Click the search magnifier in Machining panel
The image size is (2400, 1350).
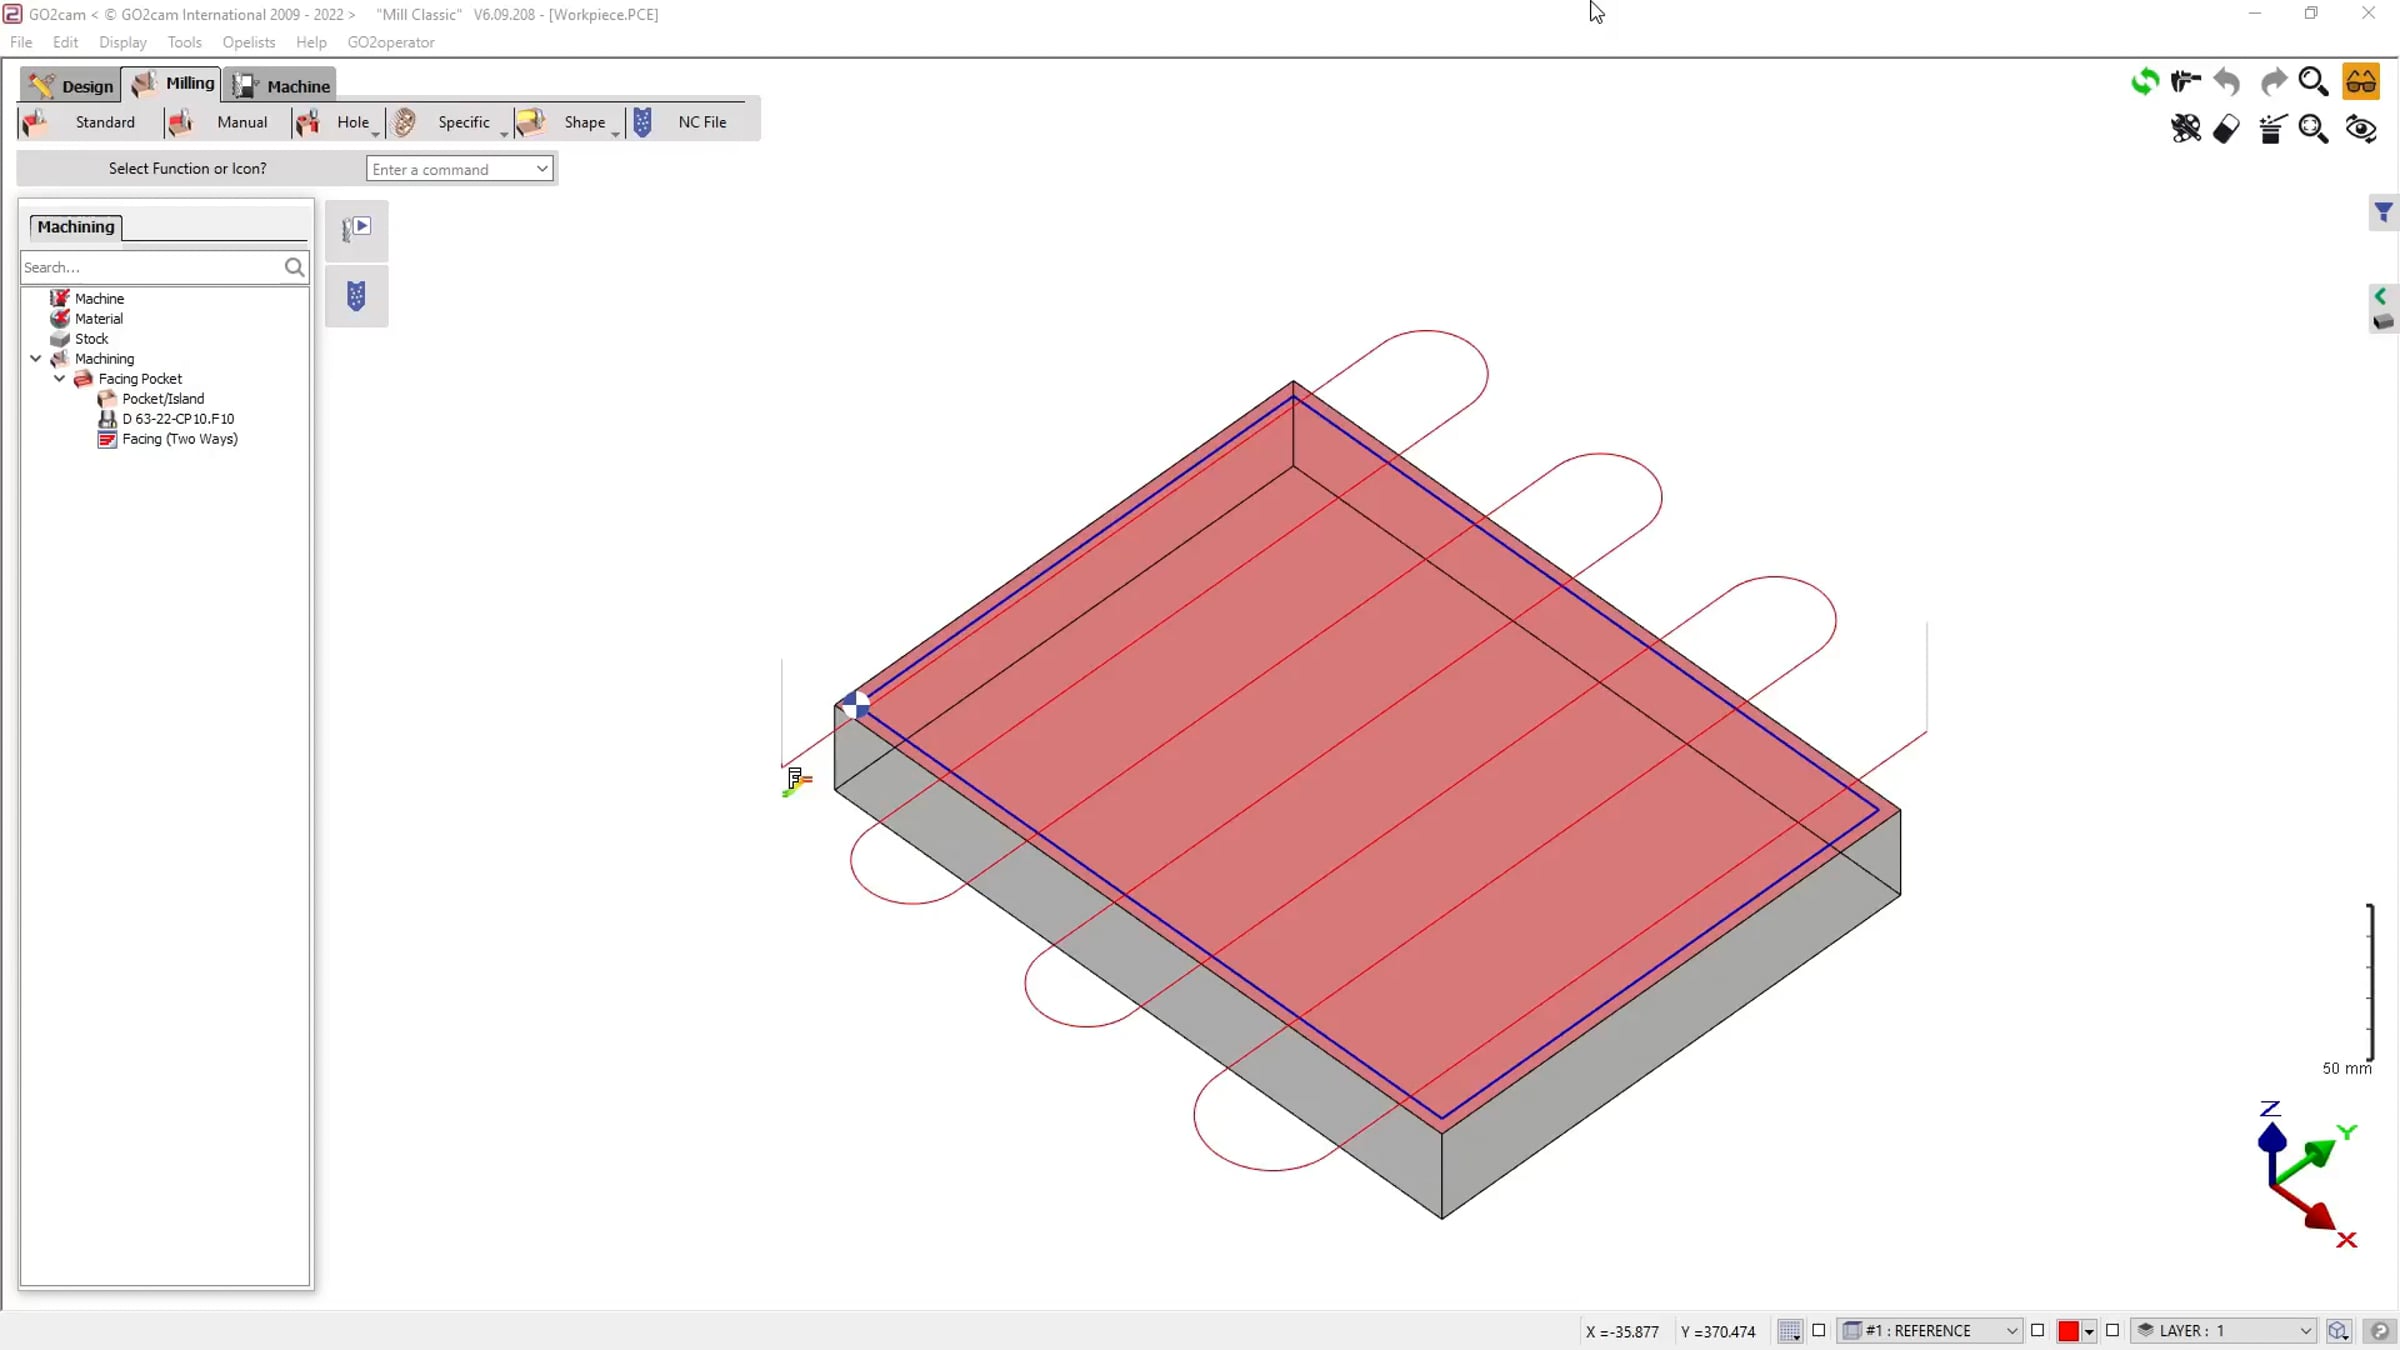[294, 267]
